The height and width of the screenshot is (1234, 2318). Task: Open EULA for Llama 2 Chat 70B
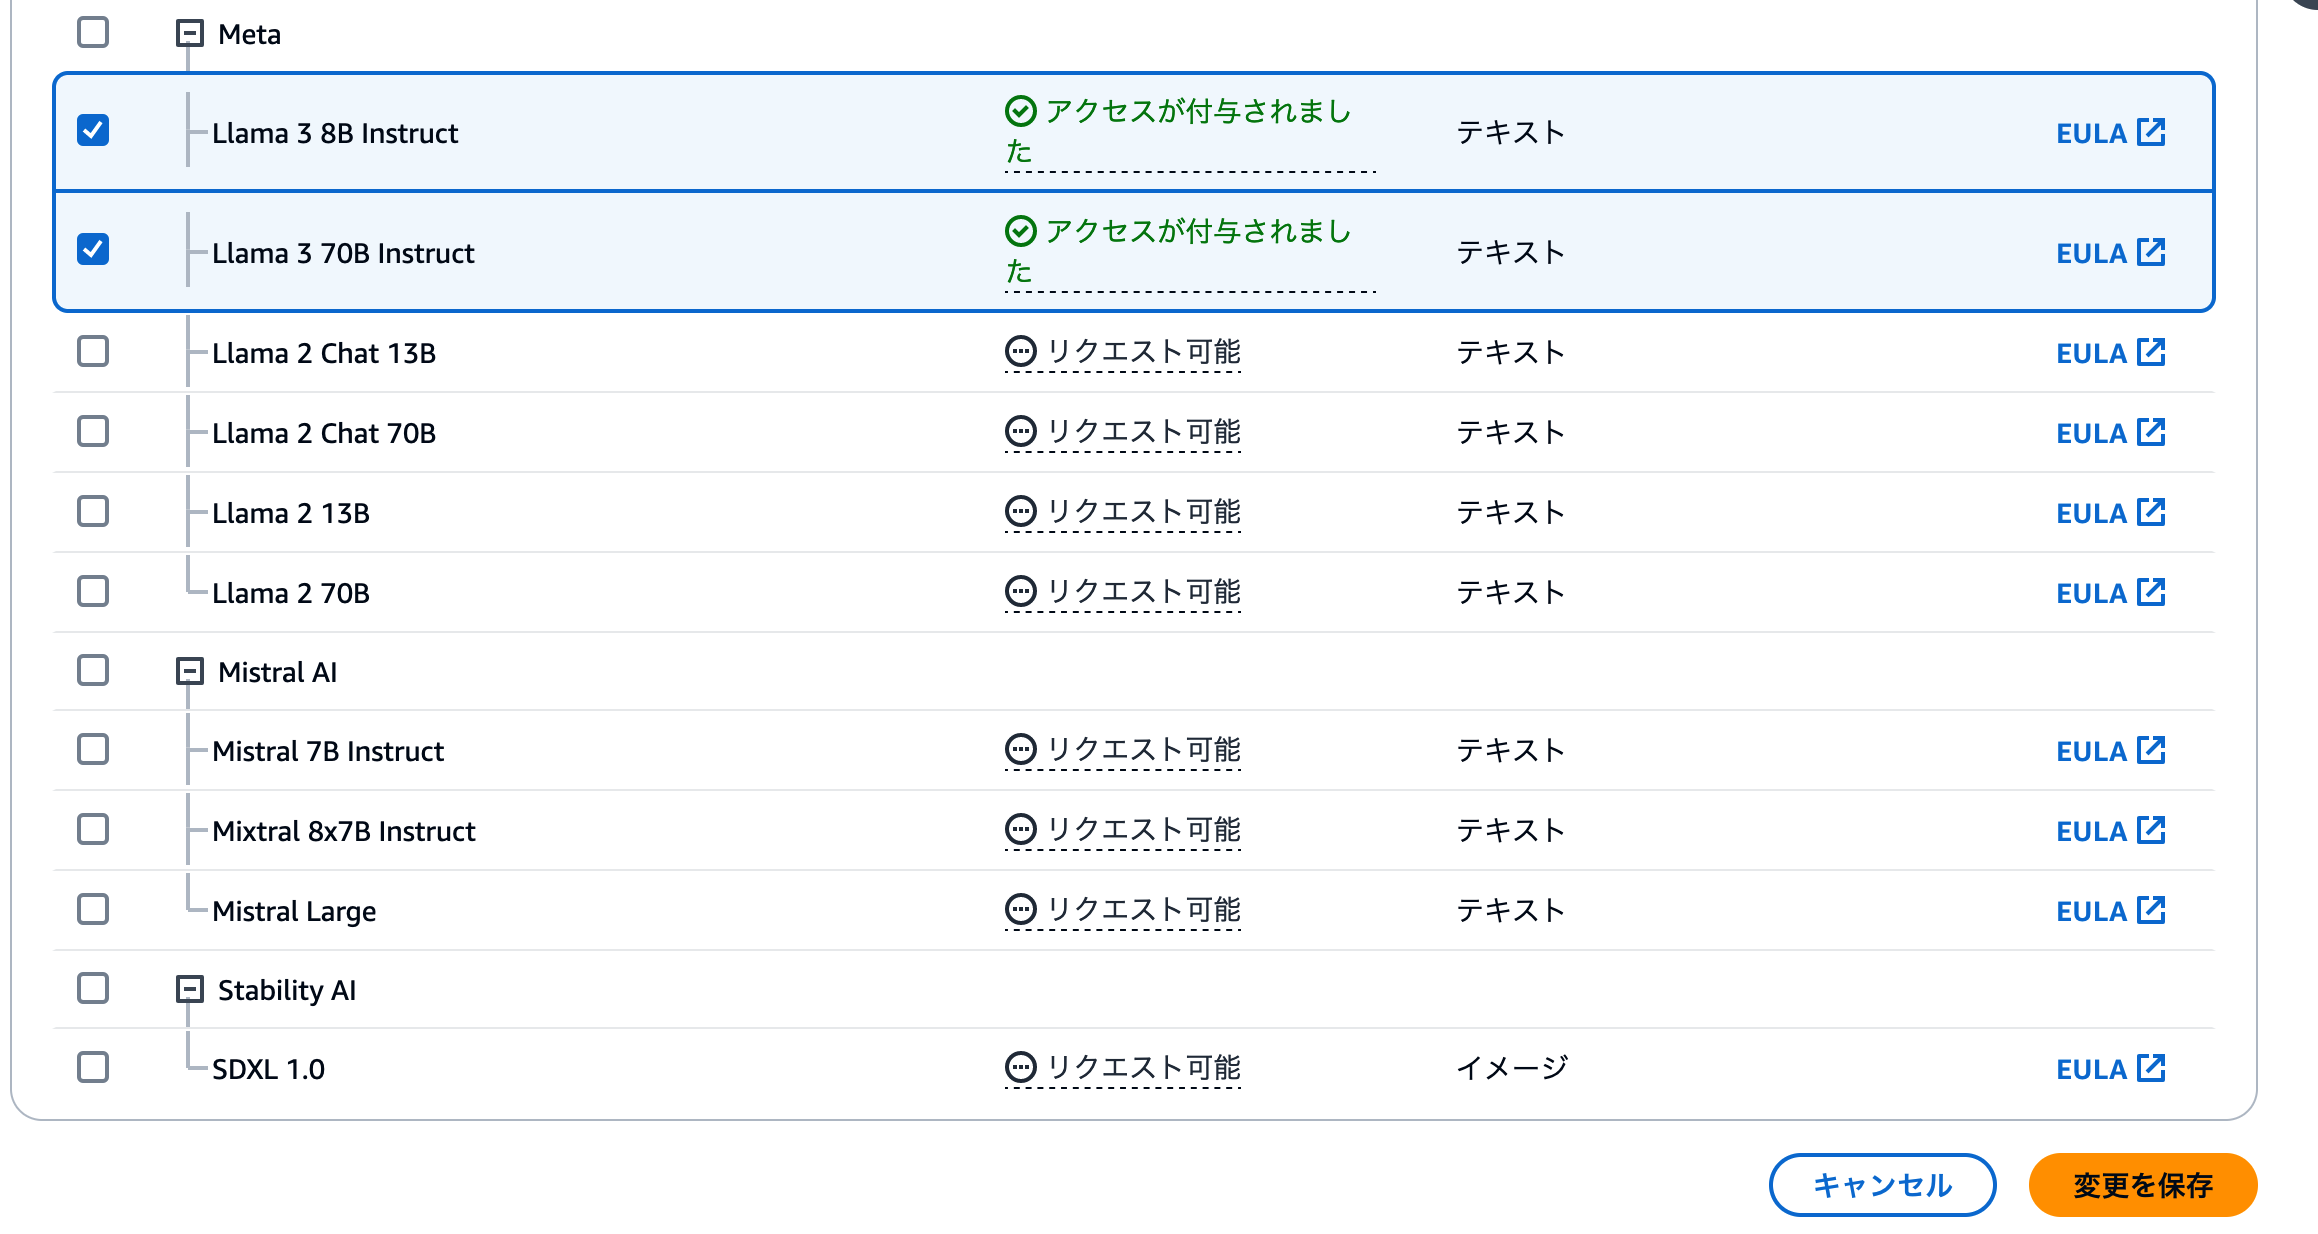pyautogui.click(x=2110, y=432)
